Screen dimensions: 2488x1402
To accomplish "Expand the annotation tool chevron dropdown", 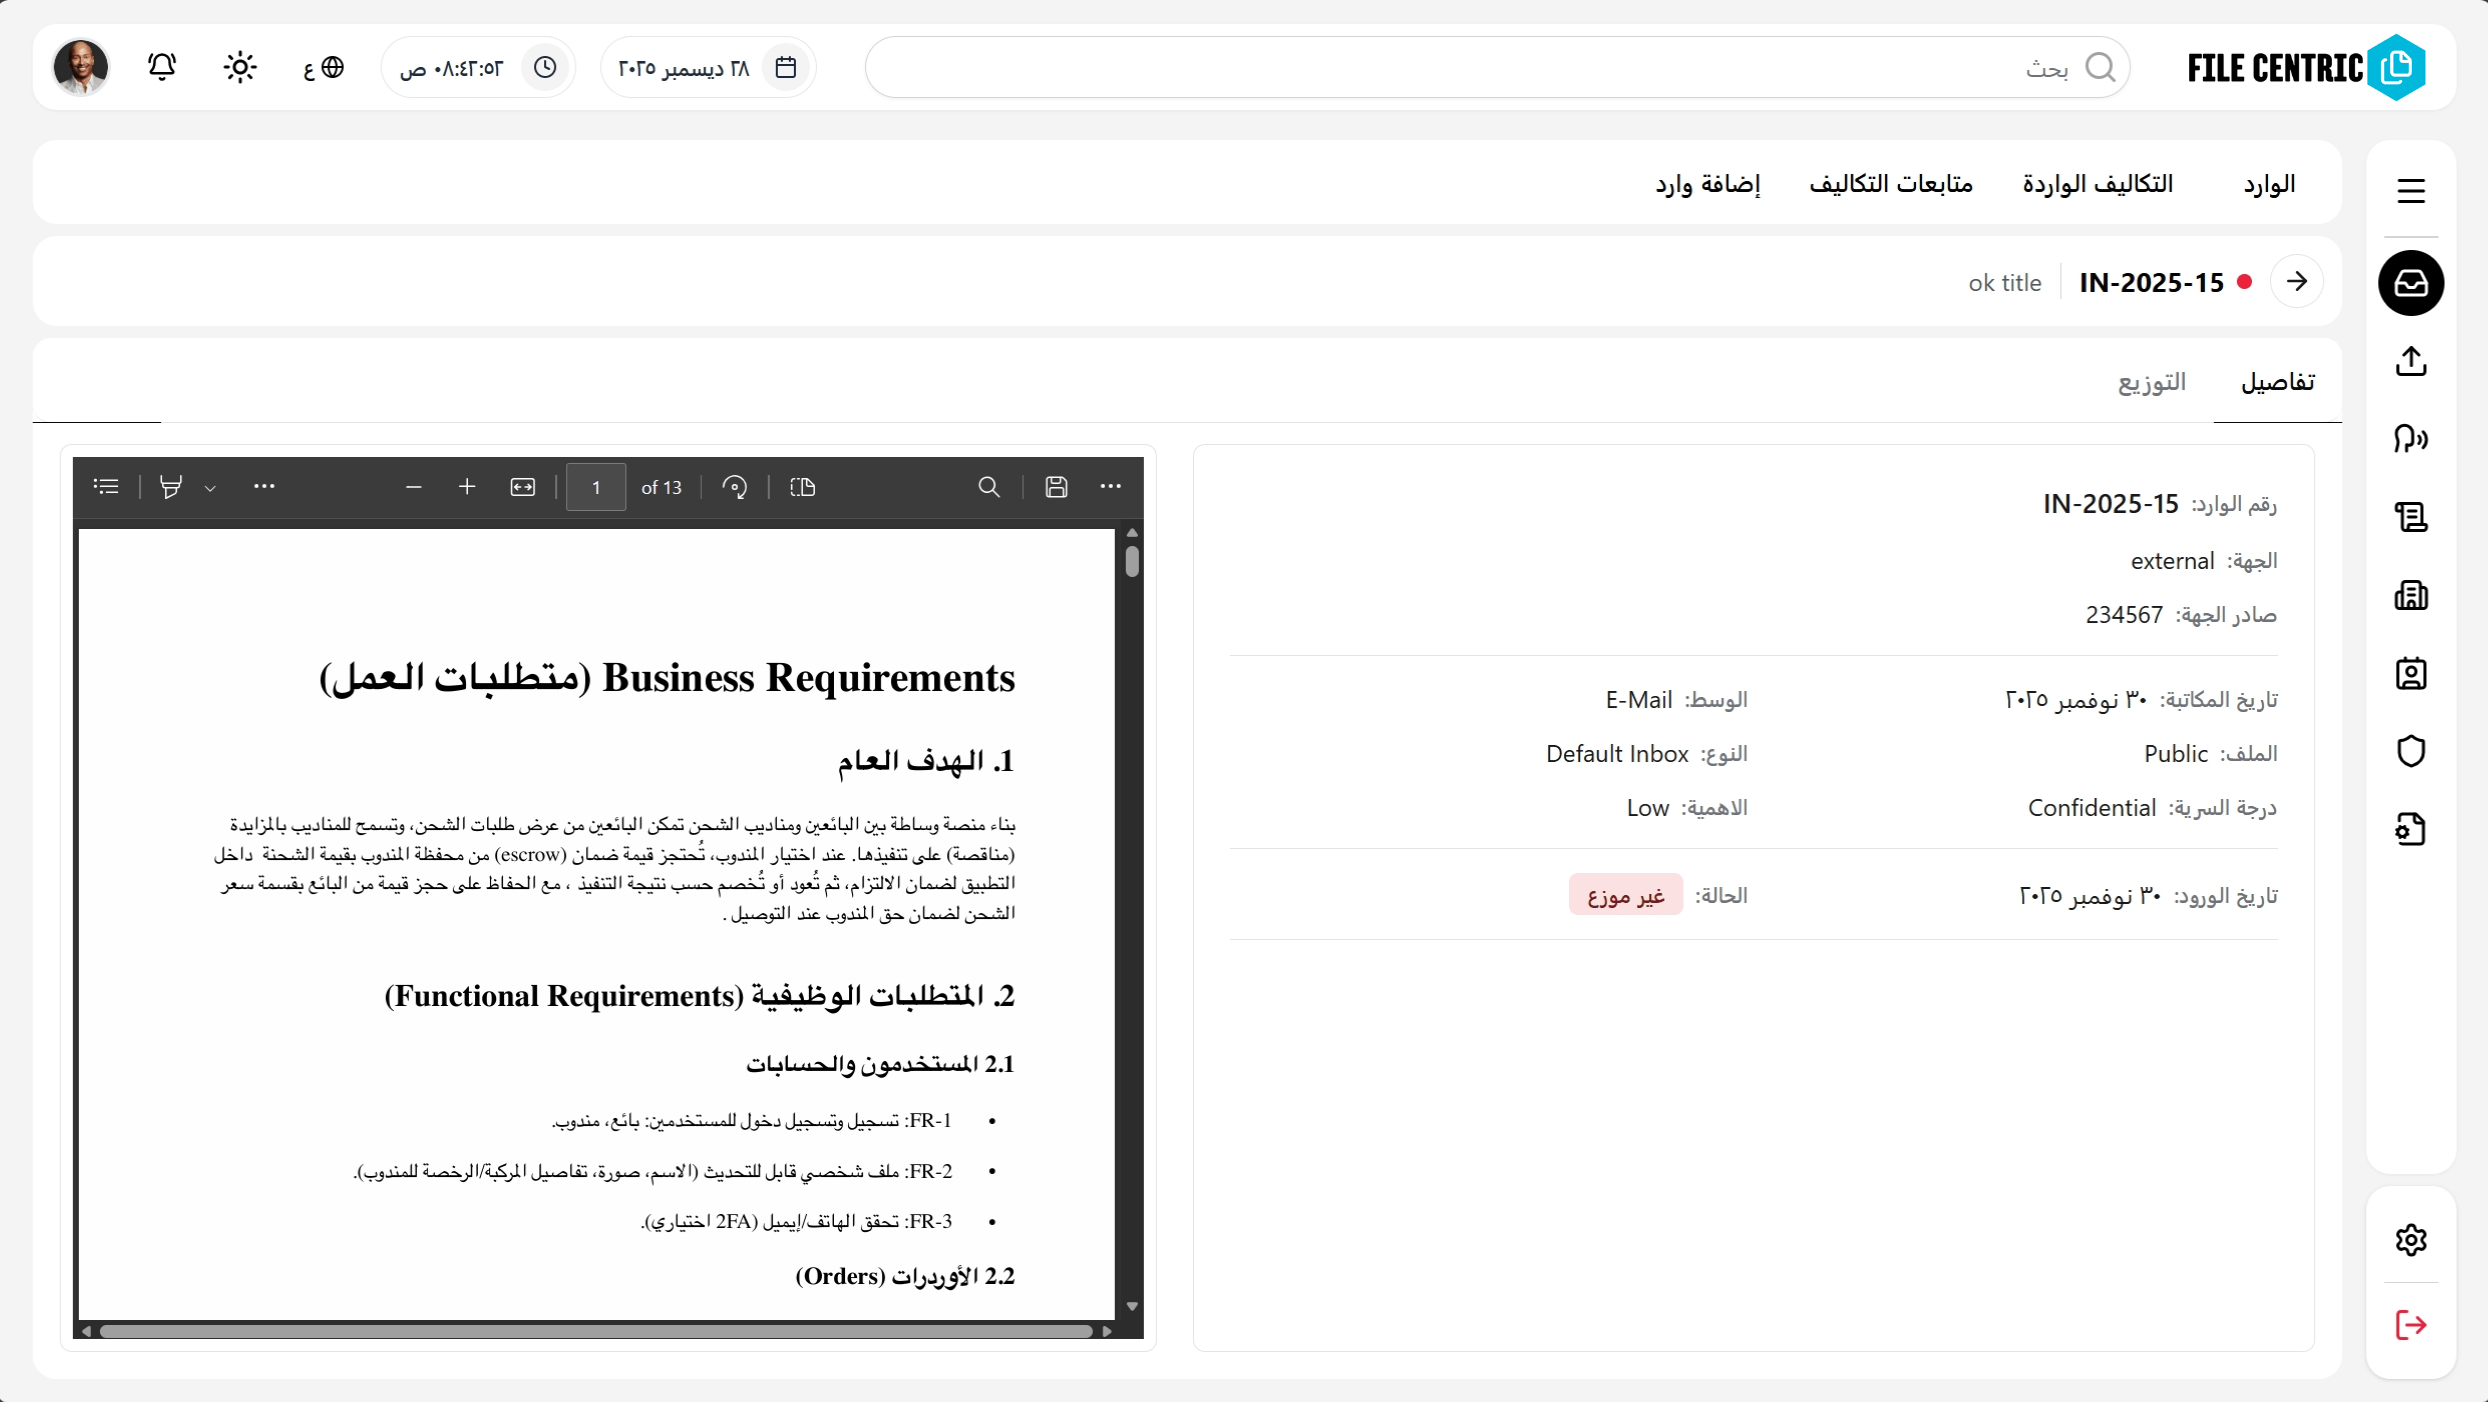I will coord(210,488).
